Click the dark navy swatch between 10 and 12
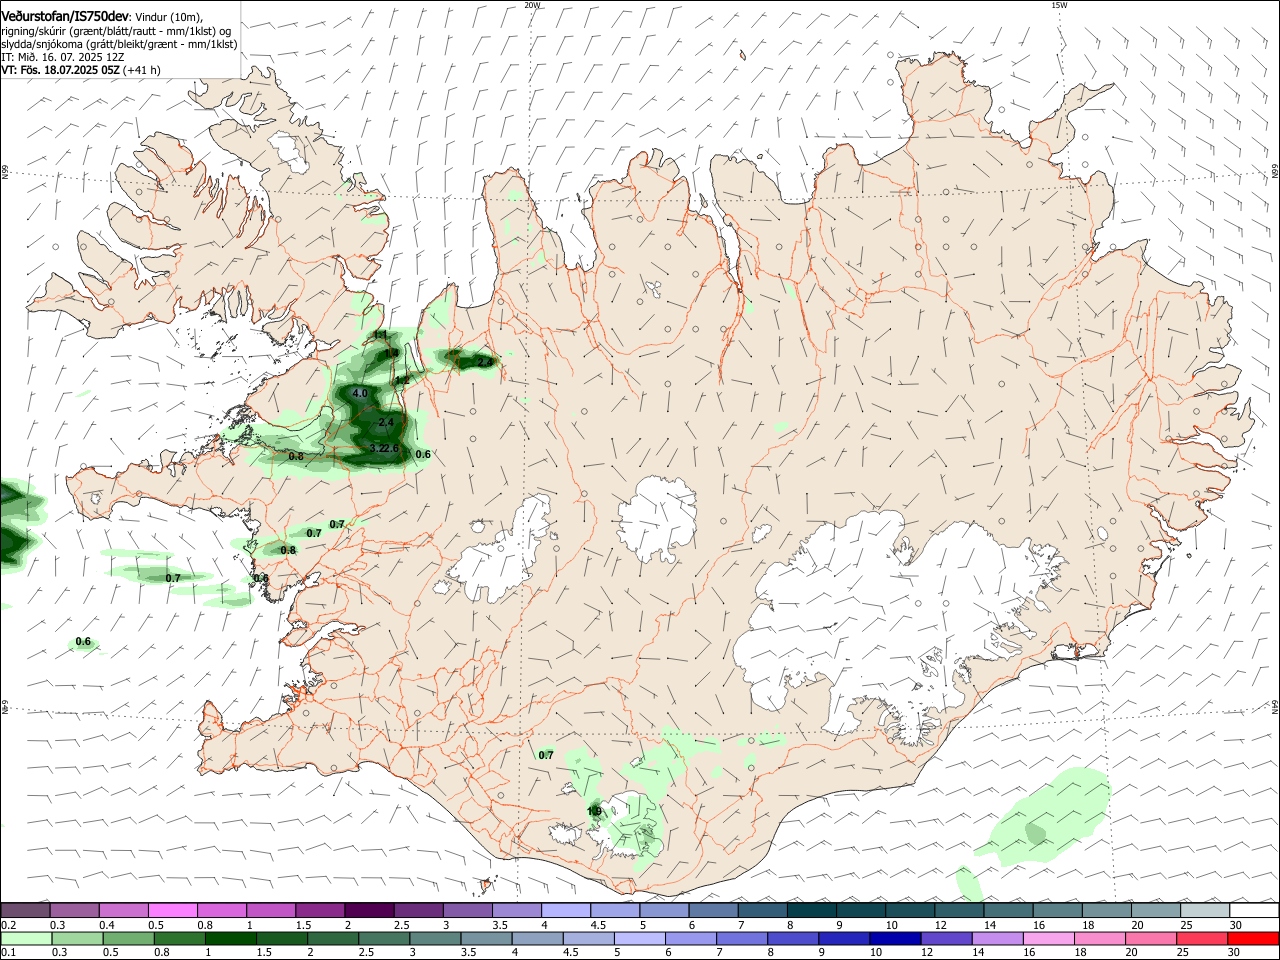 895,938
